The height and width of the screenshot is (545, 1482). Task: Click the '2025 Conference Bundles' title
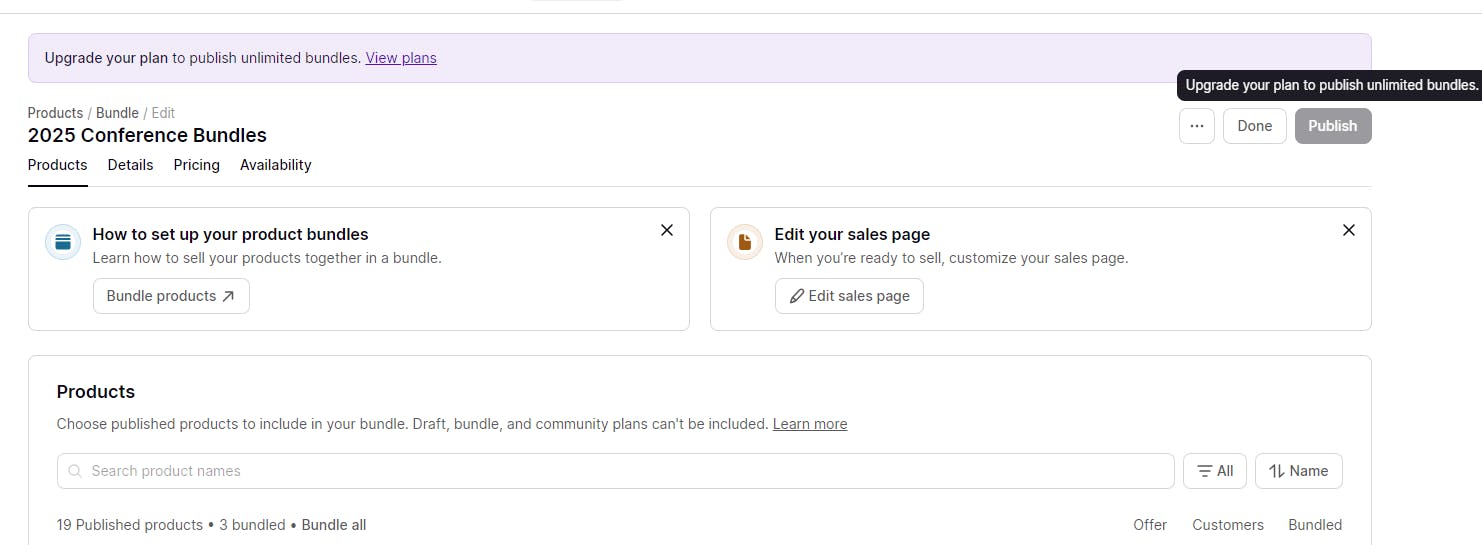pos(147,135)
